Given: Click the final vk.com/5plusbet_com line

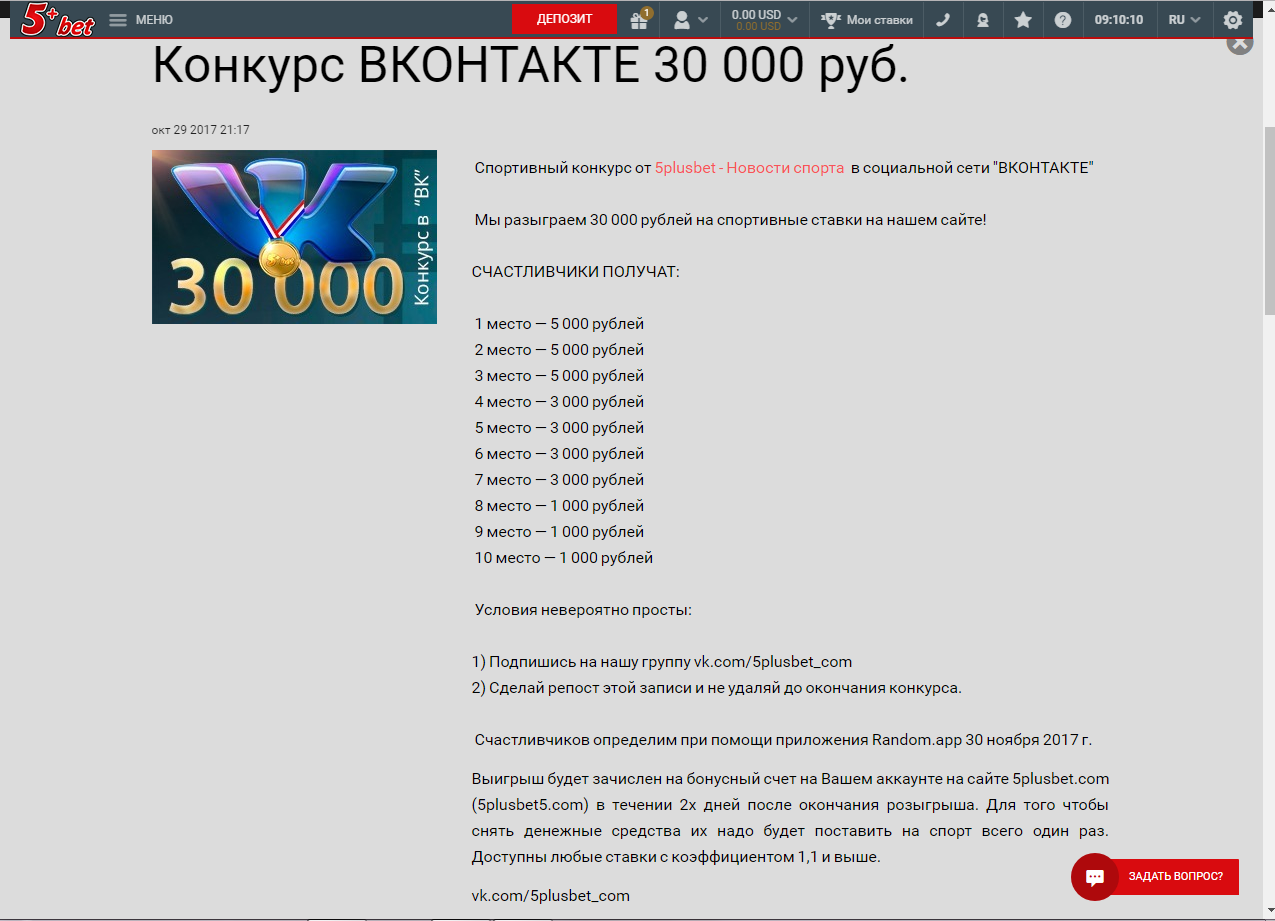Looking at the screenshot, I should (x=551, y=896).
